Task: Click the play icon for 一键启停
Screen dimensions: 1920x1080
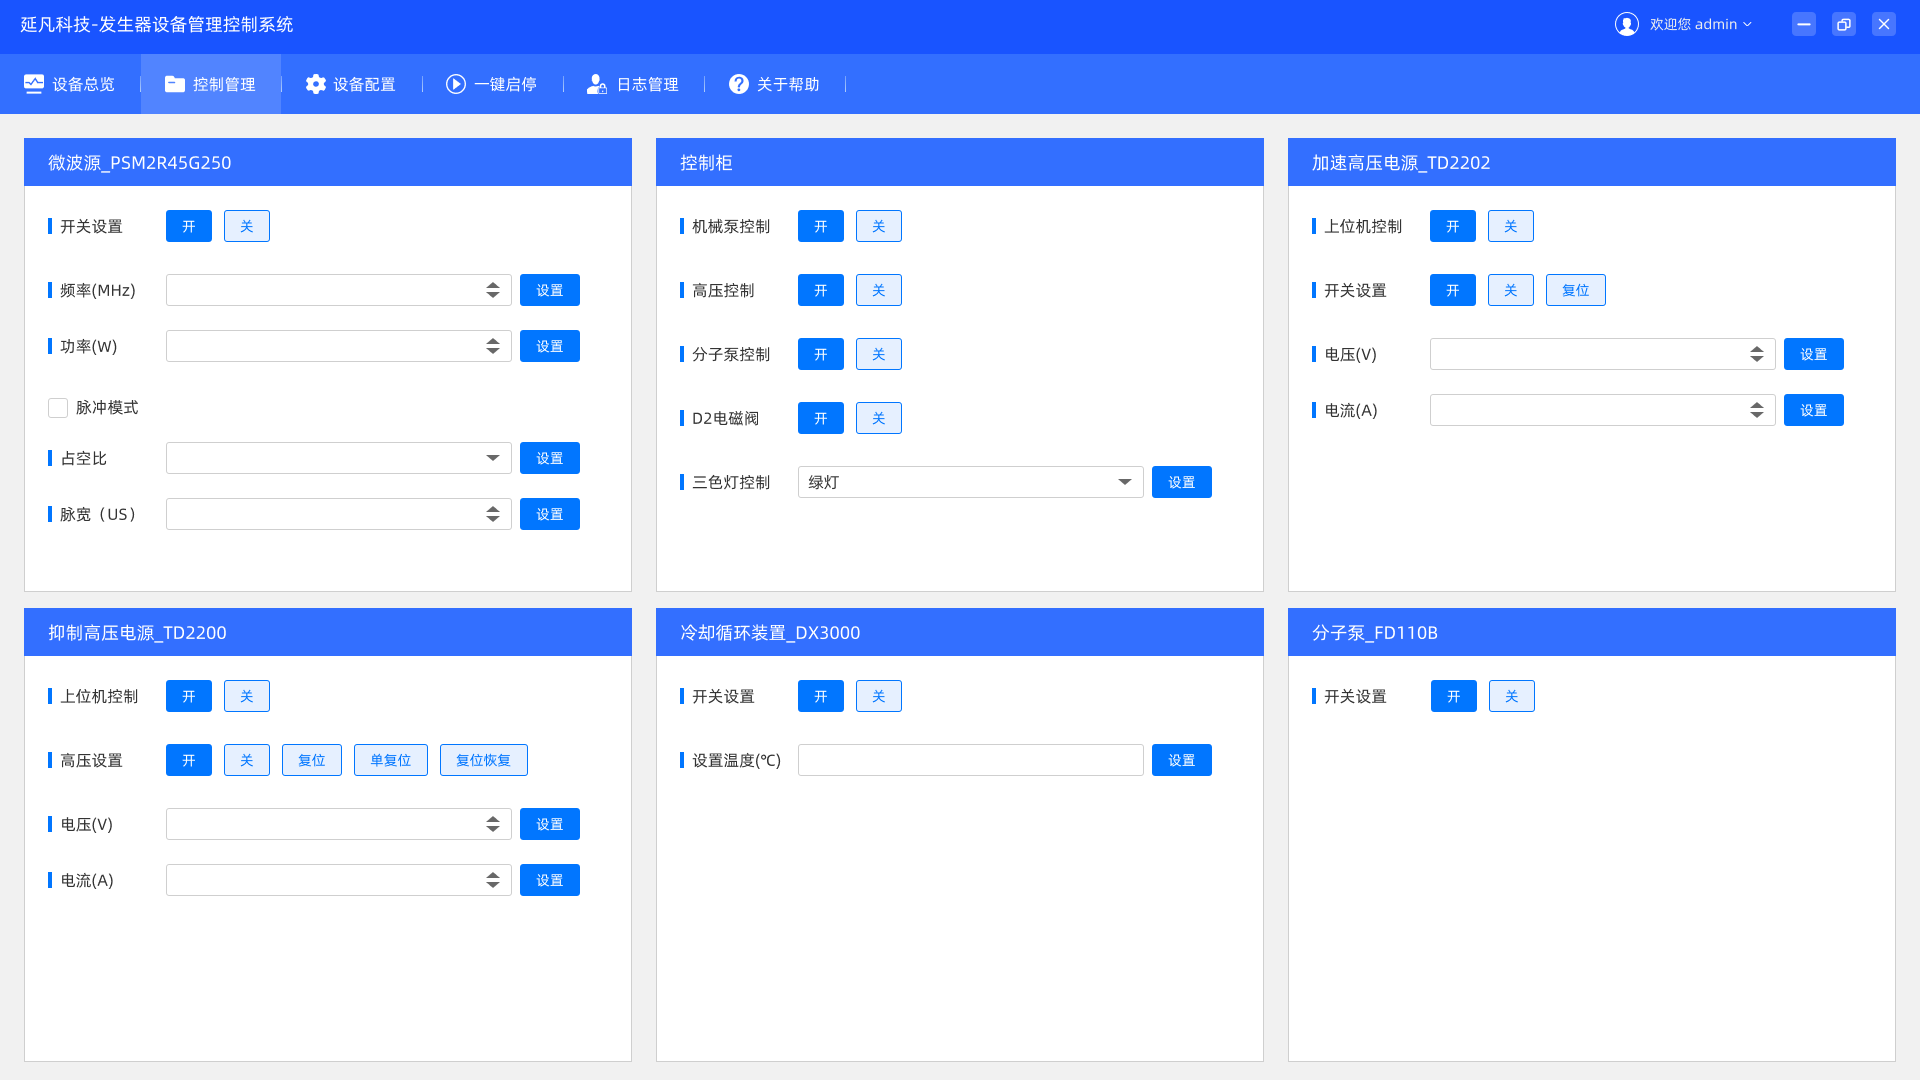Action: [x=456, y=84]
